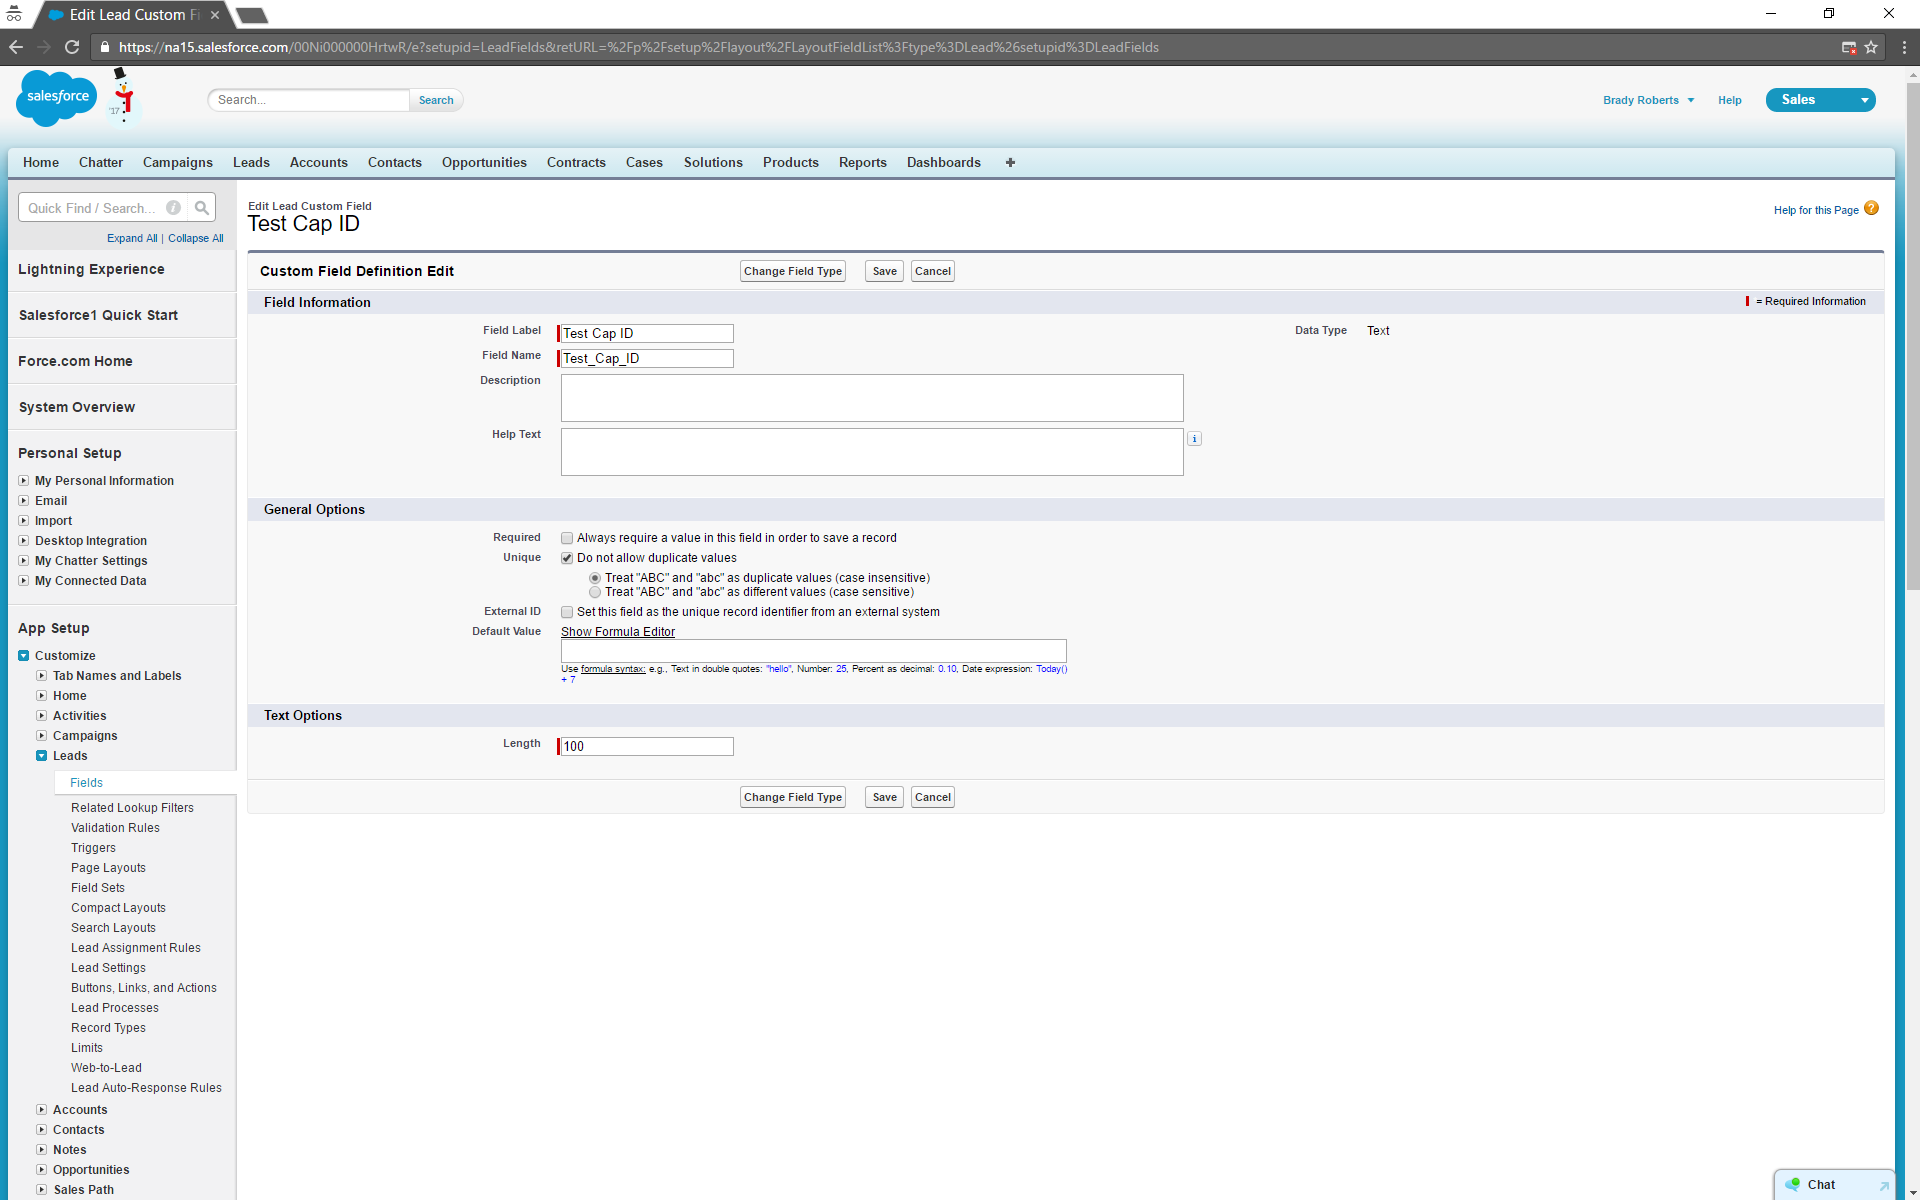Click the Help Text info icon
Viewport: 1920px width, 1200px height.
pyautogui.click(x=1194, y=438)
